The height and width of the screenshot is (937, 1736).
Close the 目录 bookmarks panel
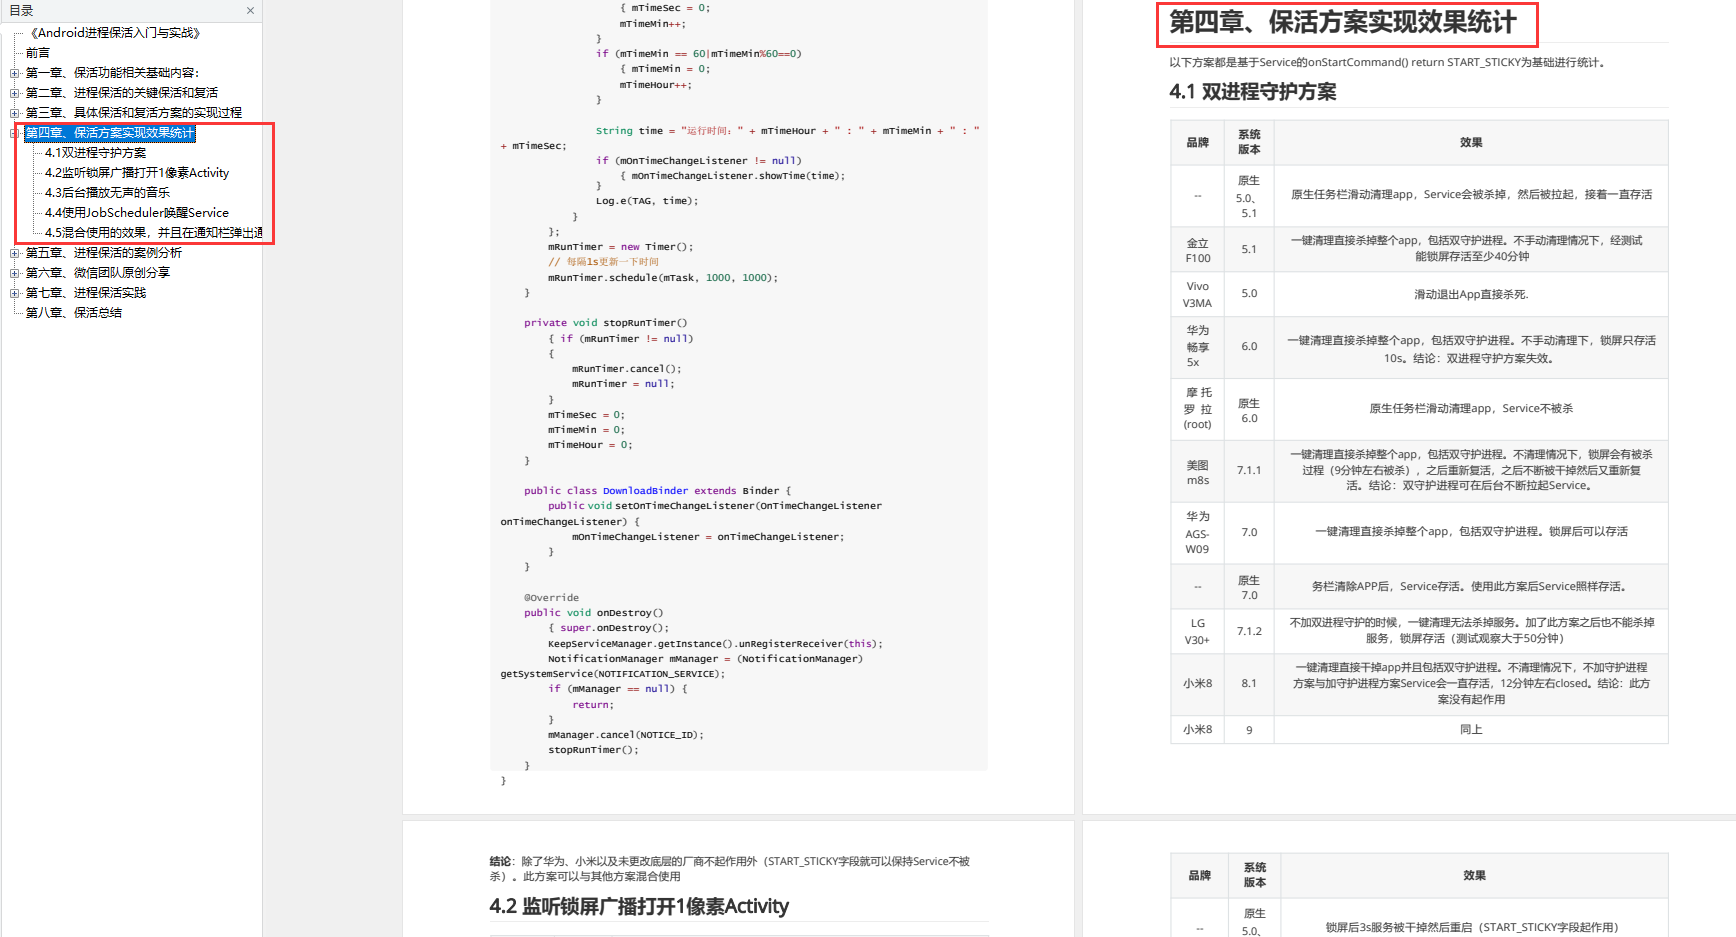[x=250, y=11]
